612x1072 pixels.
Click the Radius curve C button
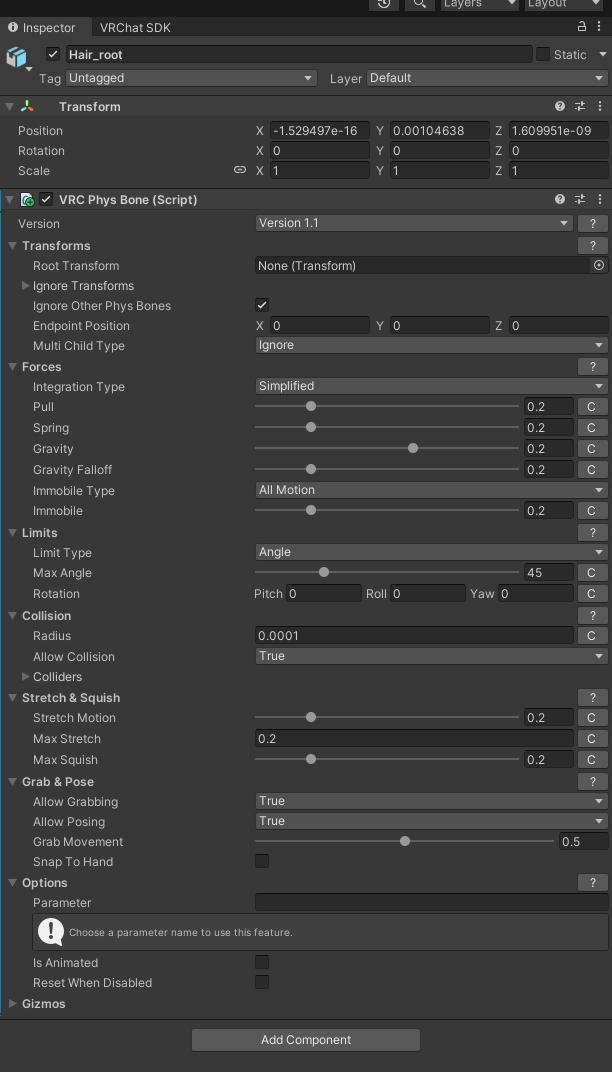click(x=592, y=636)
